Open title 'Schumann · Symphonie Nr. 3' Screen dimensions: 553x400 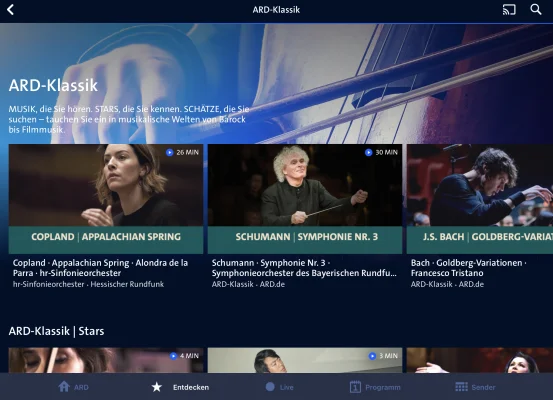(304, 268)
